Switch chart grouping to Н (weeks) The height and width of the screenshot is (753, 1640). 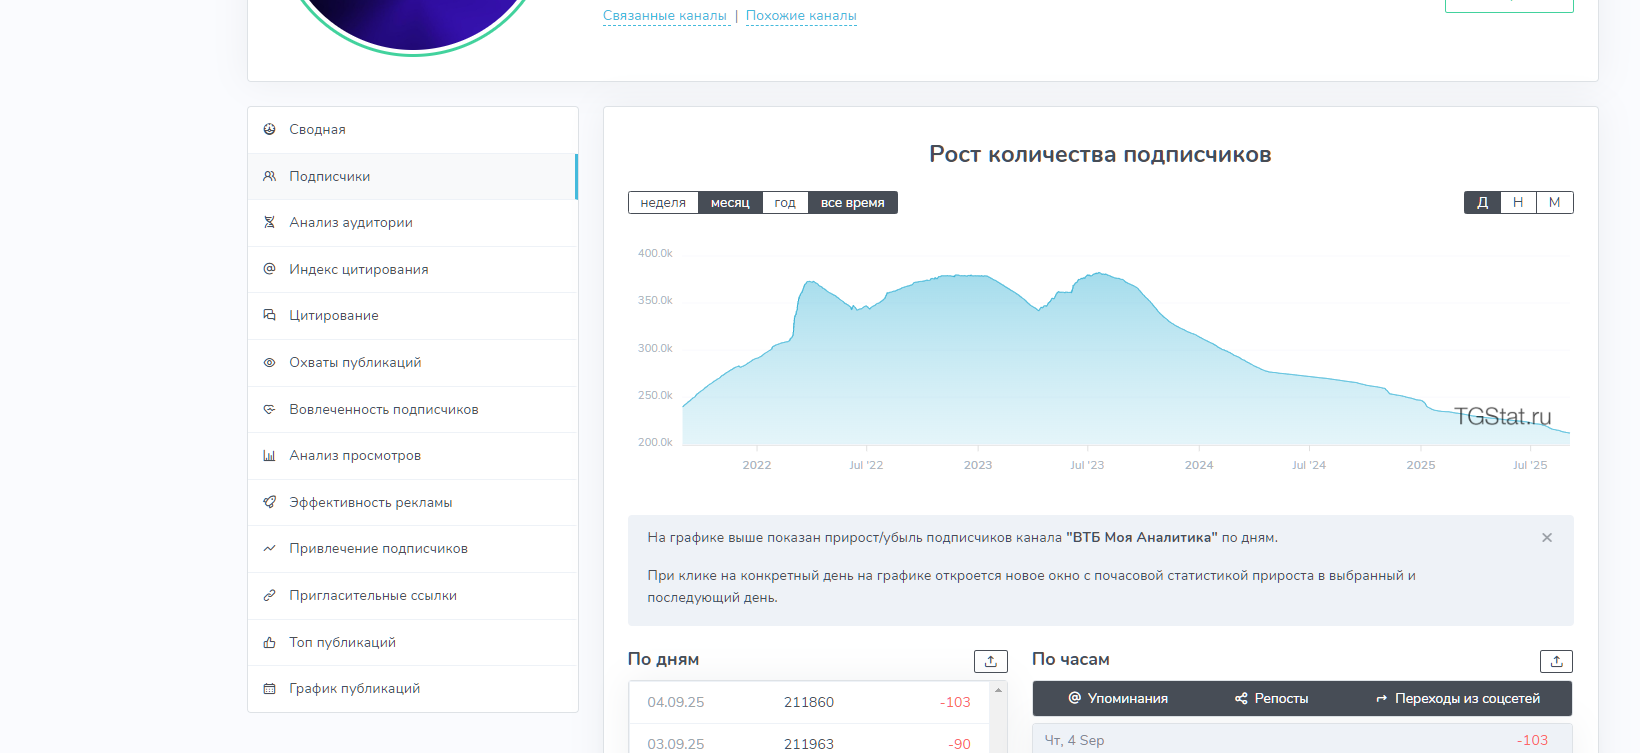[1518, 203]
